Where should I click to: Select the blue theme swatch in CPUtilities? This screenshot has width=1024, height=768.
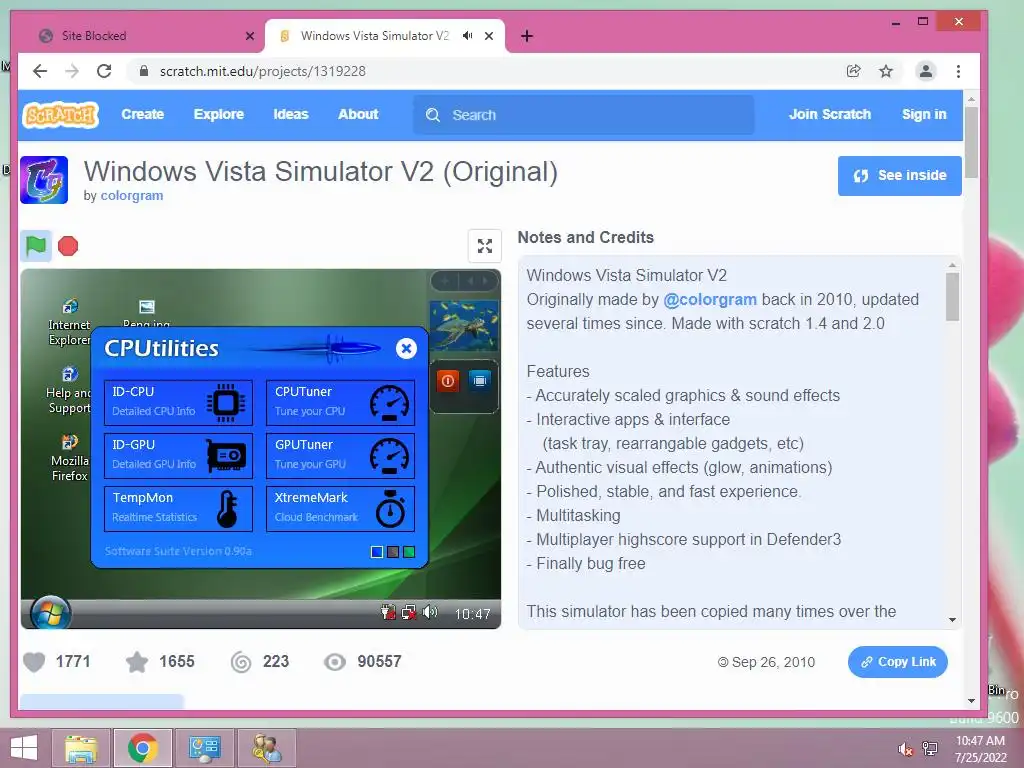click(x=377, y=552)
